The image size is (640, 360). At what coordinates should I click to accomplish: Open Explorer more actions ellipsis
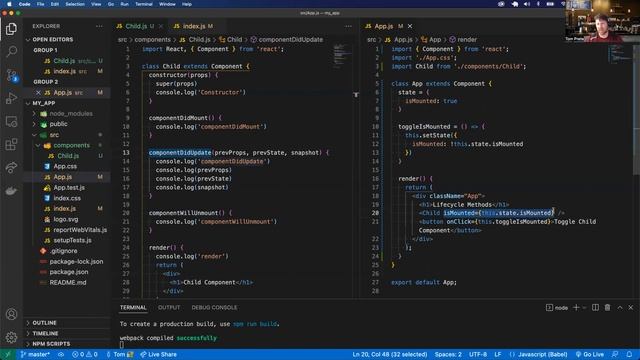click(x=99, y=26)
